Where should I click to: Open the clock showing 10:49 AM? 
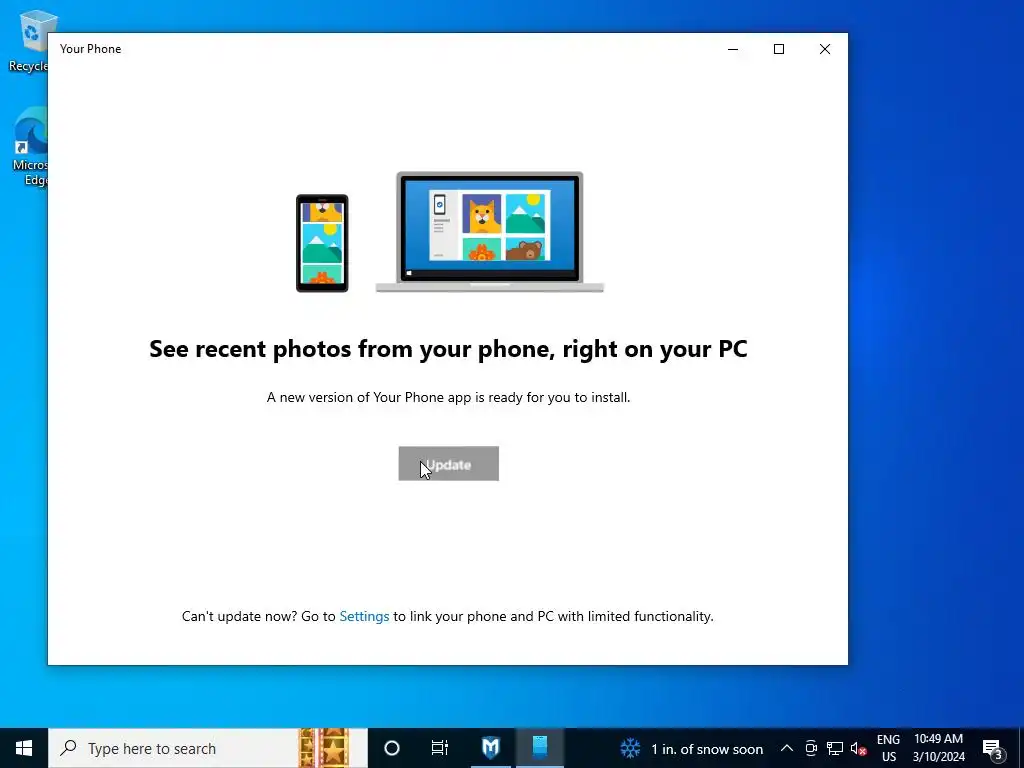coord(938,748)
